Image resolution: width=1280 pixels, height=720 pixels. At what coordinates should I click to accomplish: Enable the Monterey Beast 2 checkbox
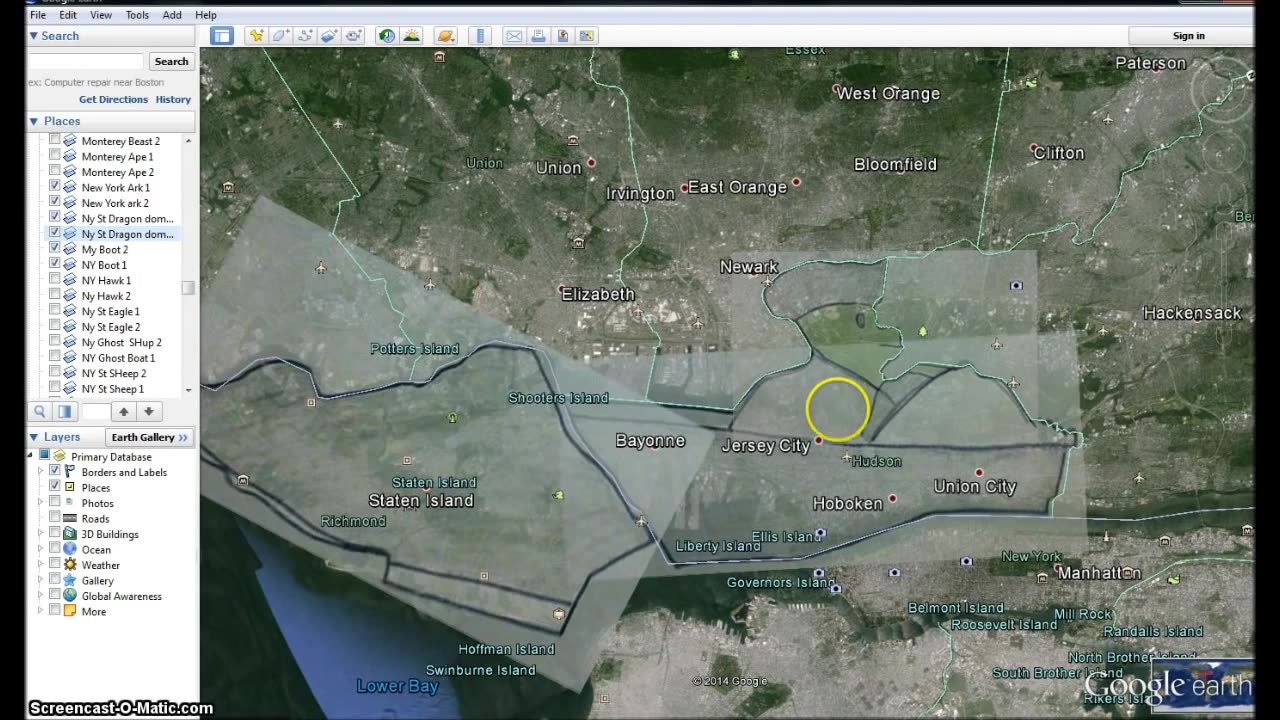pos(55,141)
